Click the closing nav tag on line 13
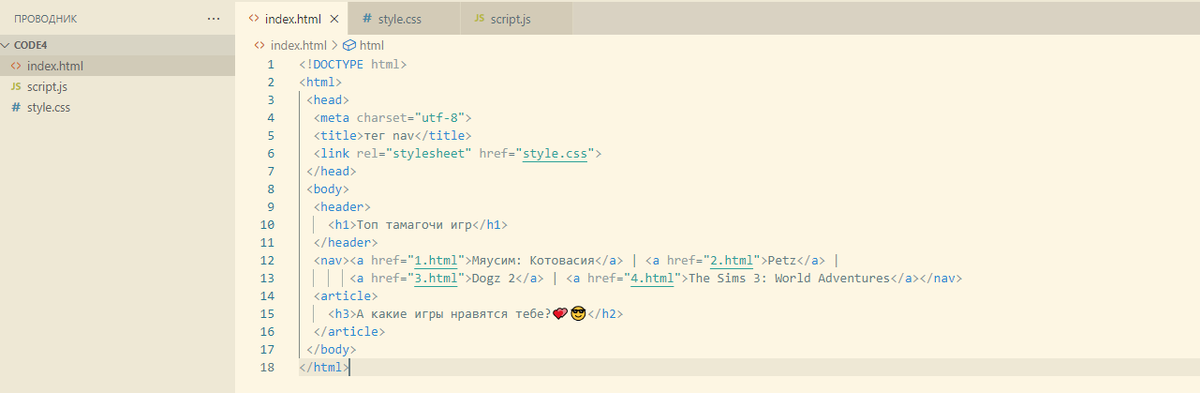Viewport: 1200px width, 393px height. [x=941, y=278]
